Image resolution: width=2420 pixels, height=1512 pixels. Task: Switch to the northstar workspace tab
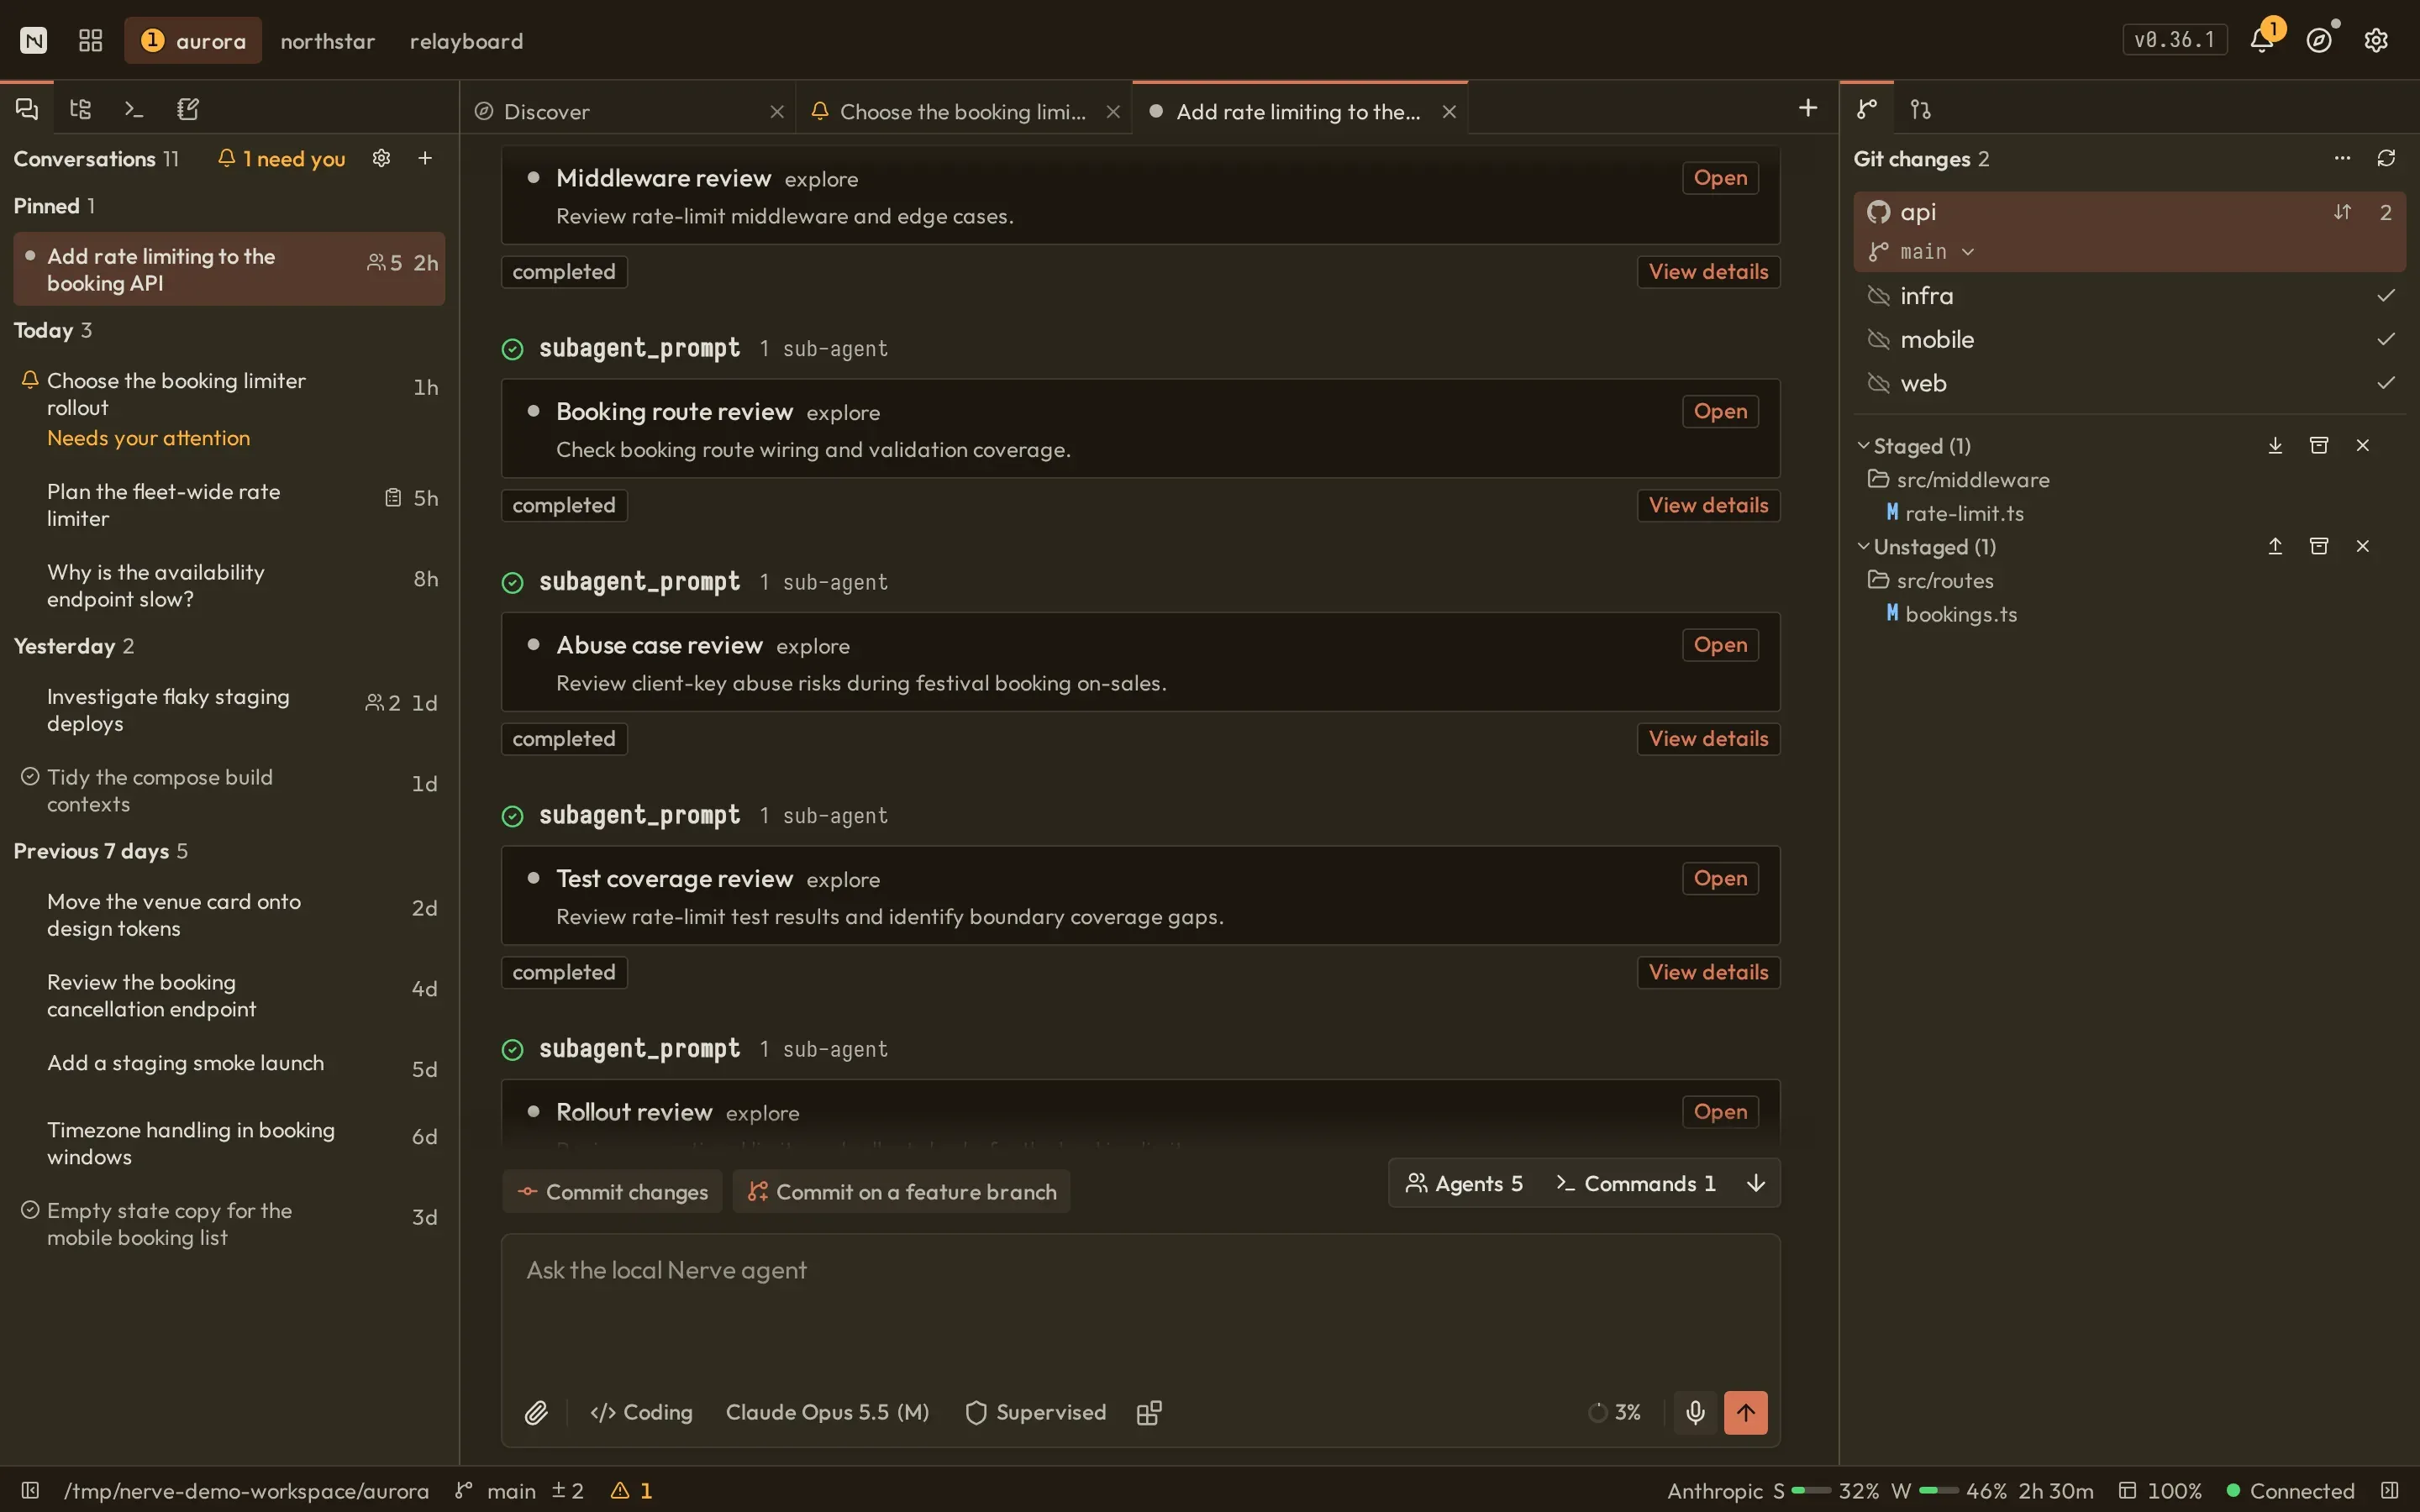pos(328,41)
